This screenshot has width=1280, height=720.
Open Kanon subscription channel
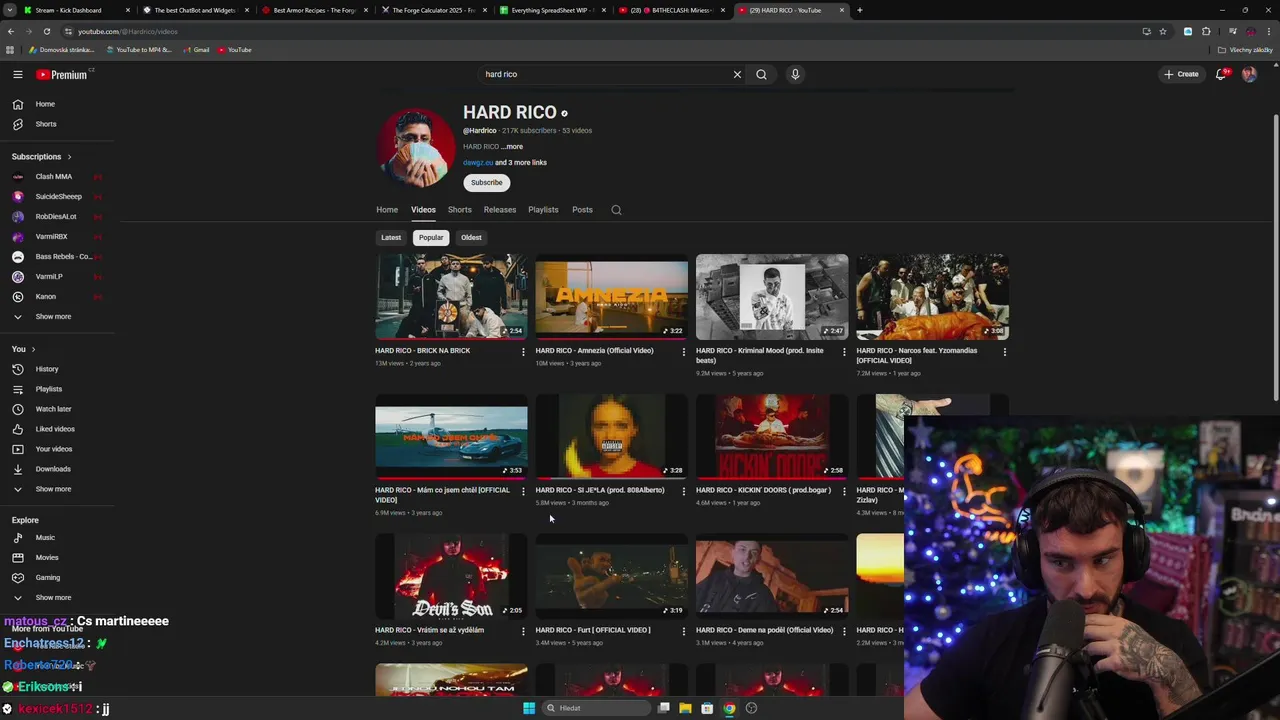tap(45, 297)
